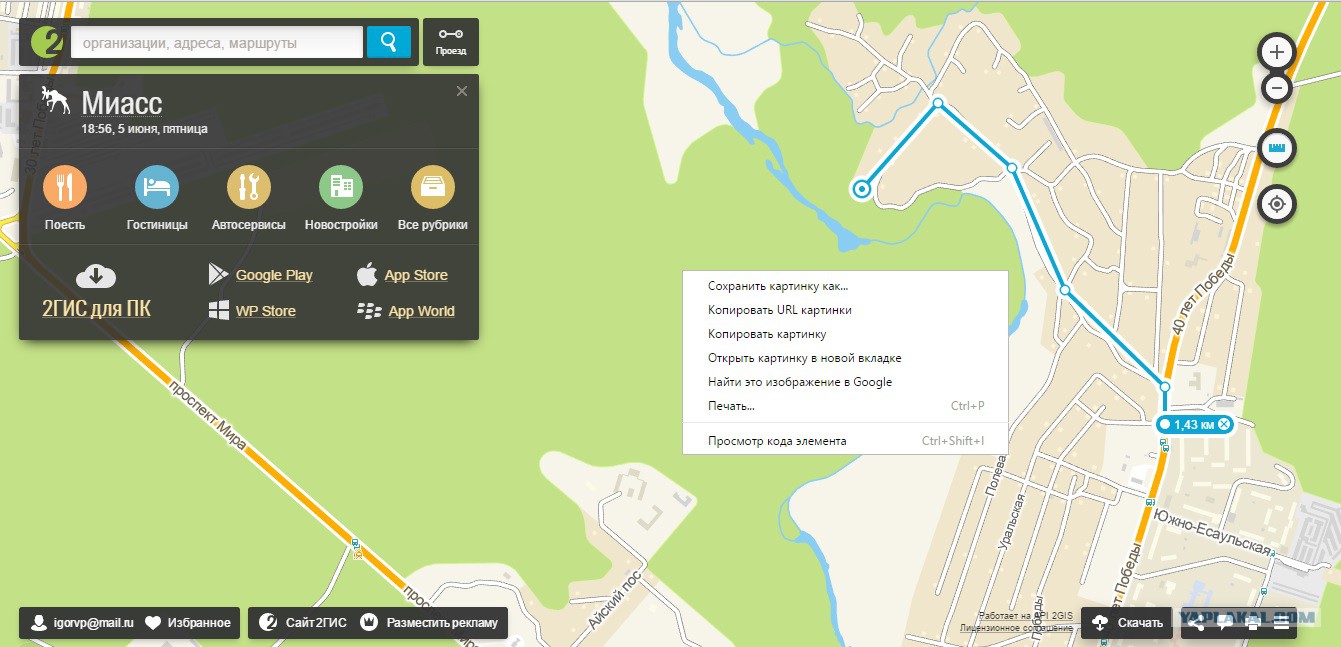Click the Apple logo icon
The width and height of the screenshot is (1341, 647).
point(367,274)
